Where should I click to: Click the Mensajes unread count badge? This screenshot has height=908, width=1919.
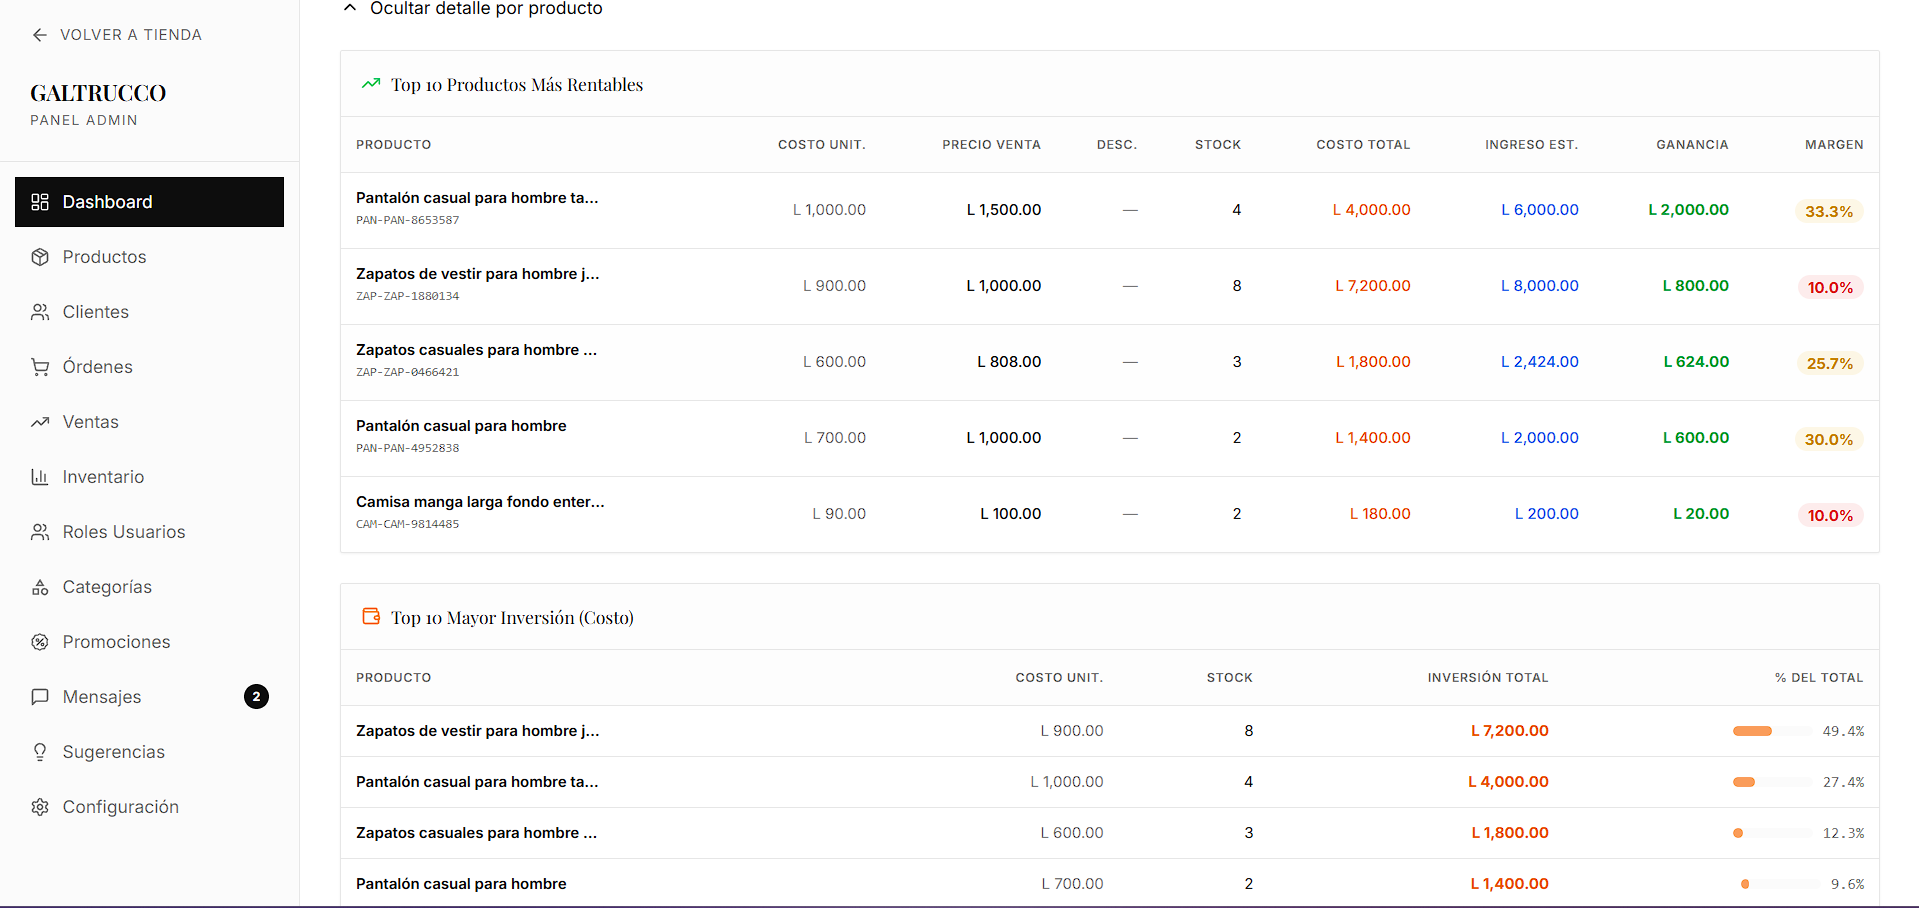[x=256, y=697]
